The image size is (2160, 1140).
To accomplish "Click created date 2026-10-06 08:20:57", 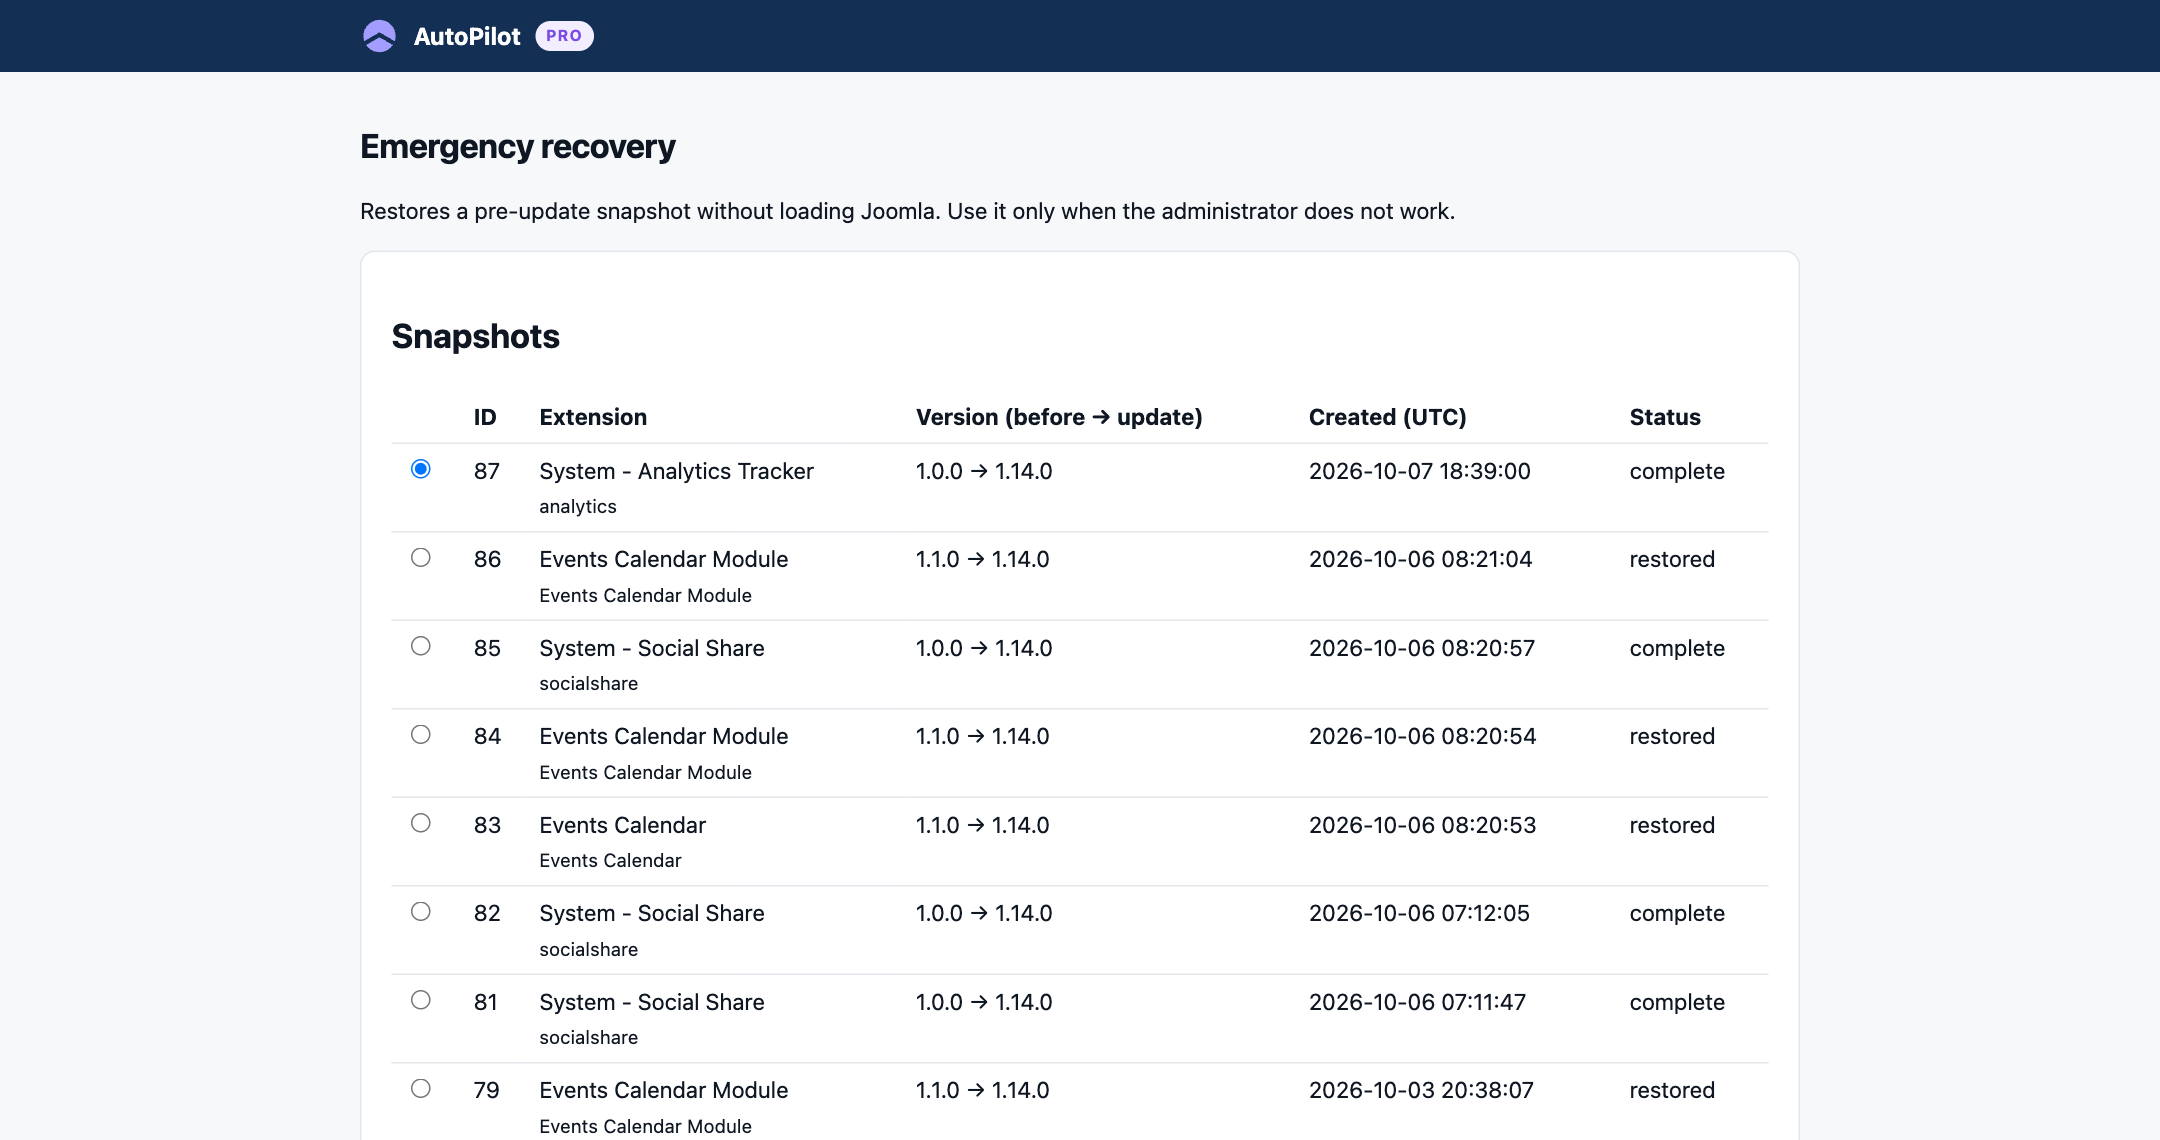I will click(1422, 648).
